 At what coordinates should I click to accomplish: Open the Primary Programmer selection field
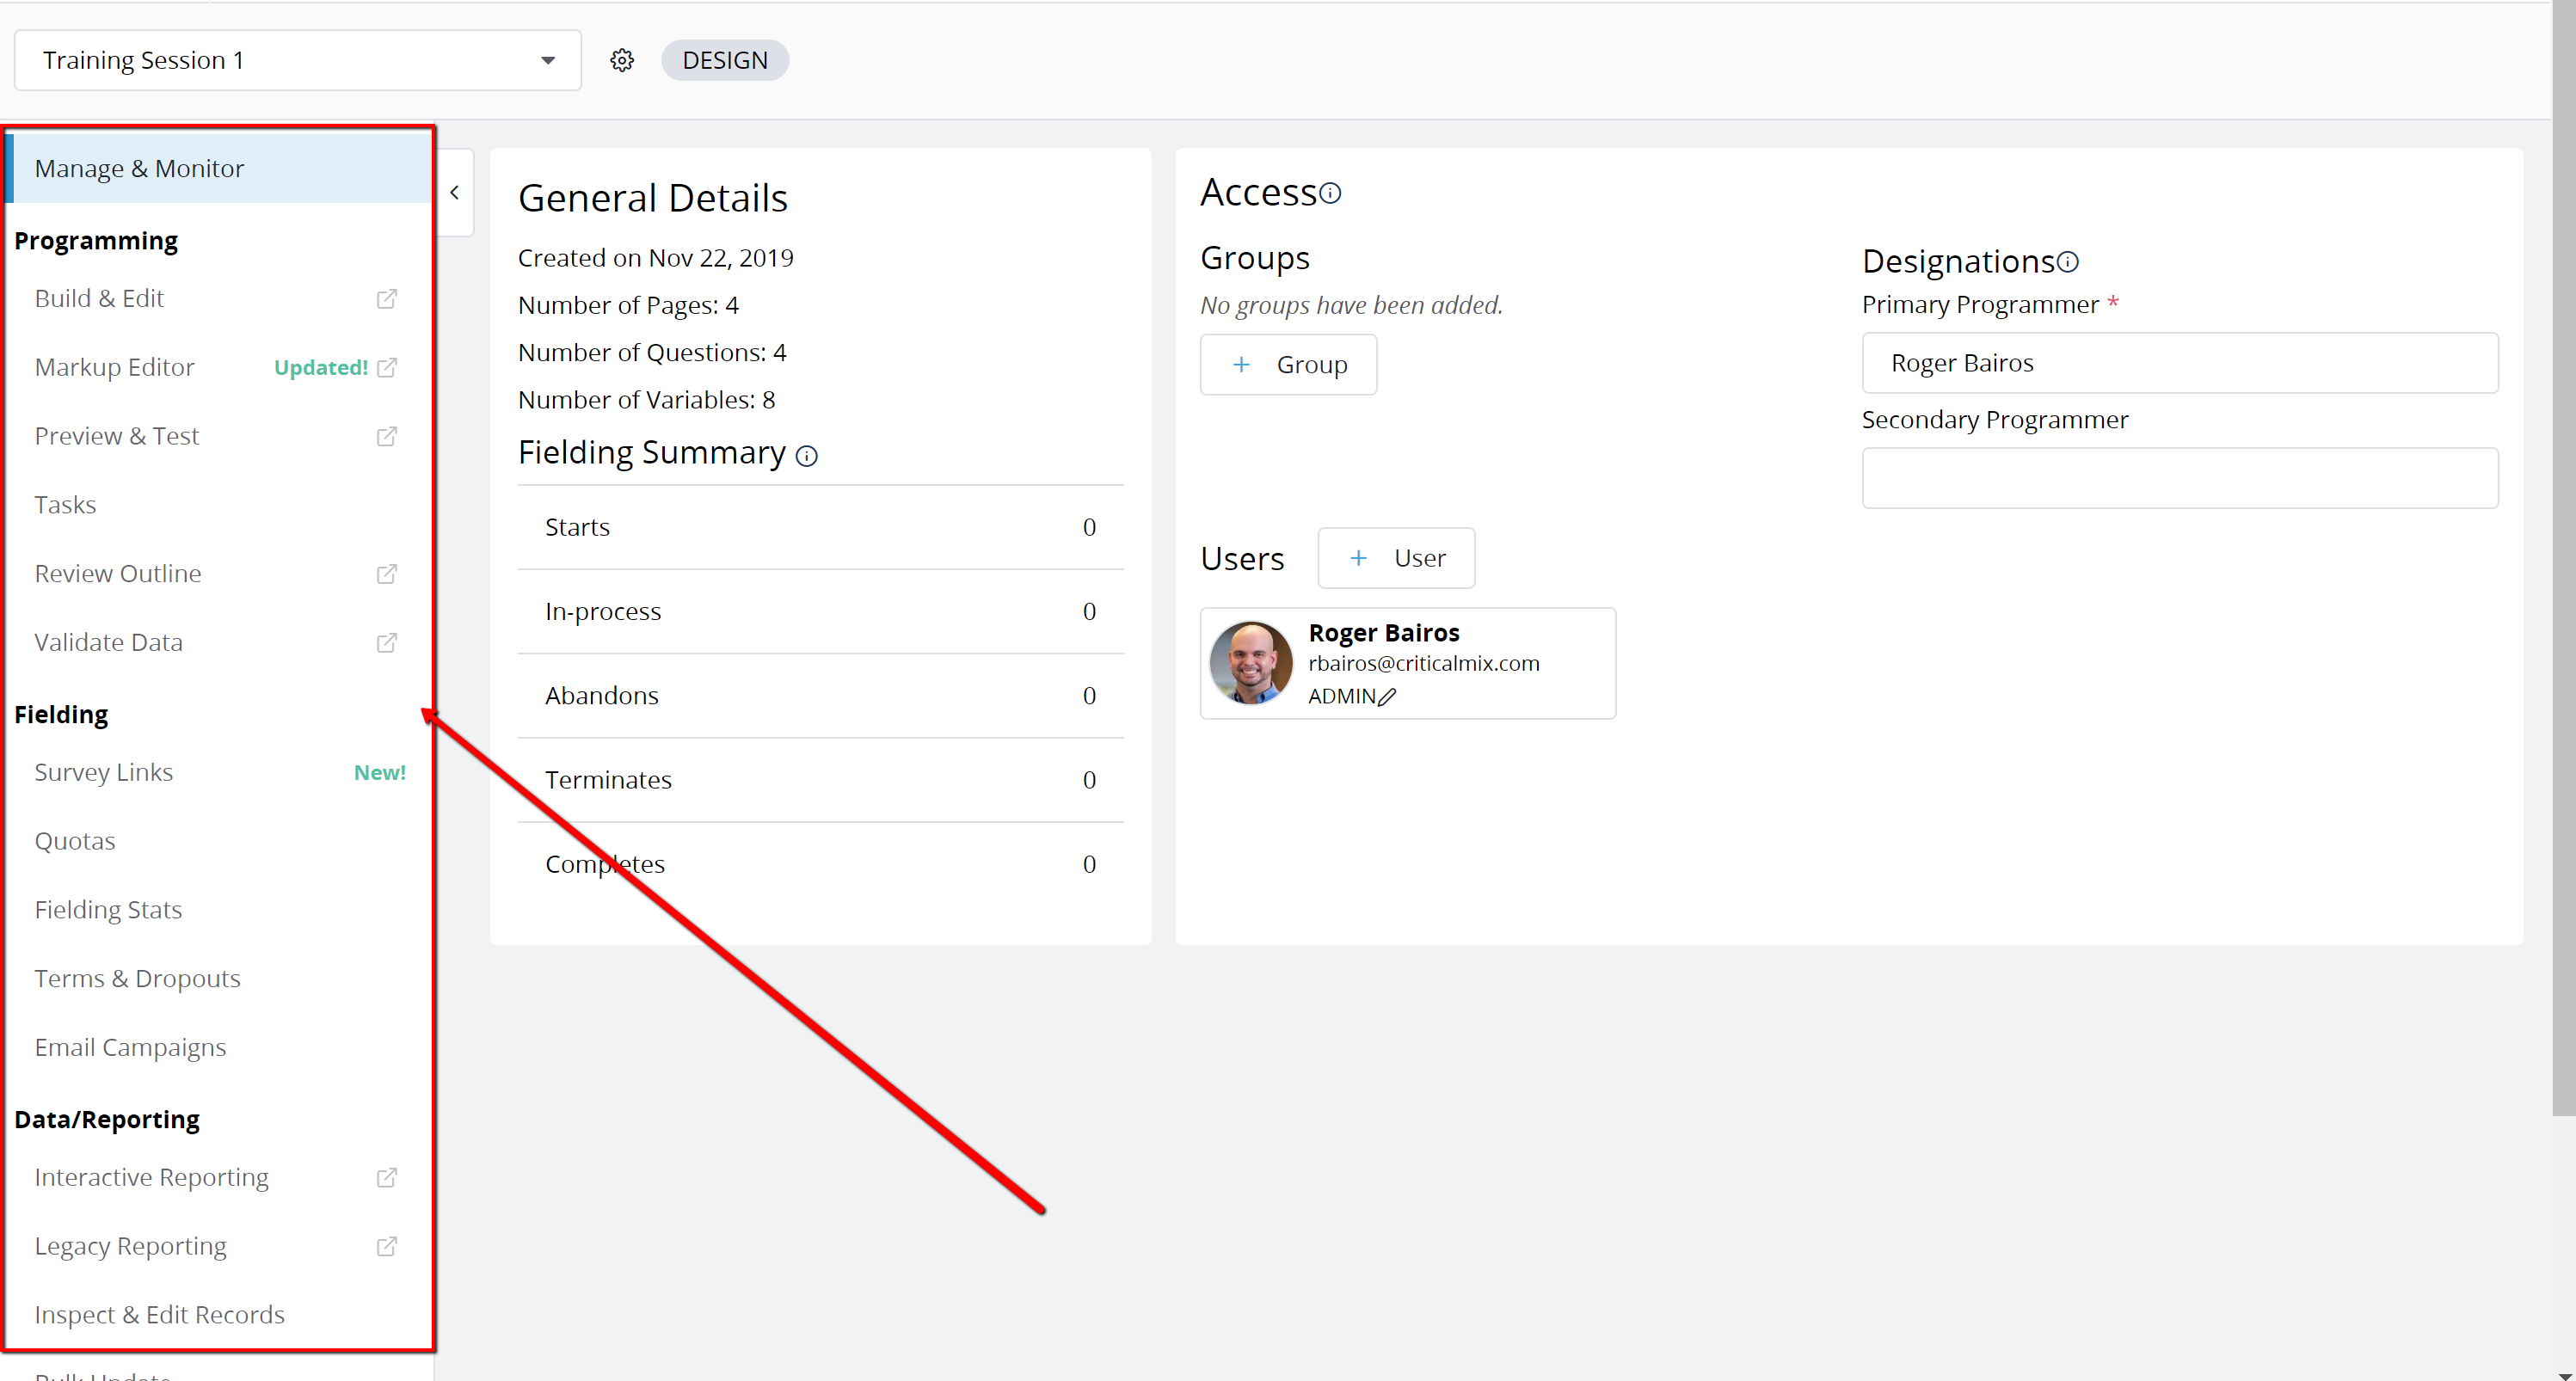pyautogui.click(x=2179, y=363)
